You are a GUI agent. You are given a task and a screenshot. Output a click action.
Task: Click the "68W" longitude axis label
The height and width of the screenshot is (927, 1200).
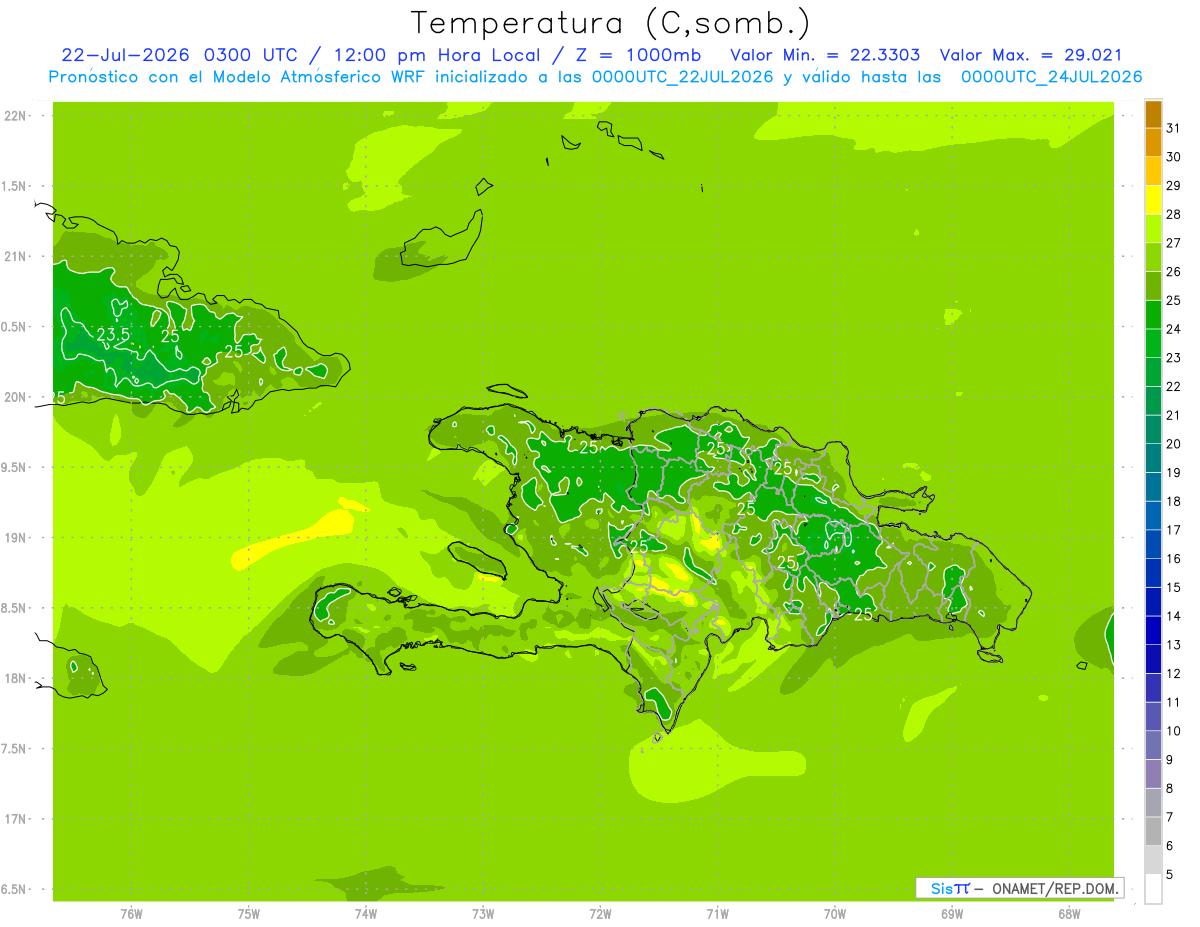click(1069, 914)
